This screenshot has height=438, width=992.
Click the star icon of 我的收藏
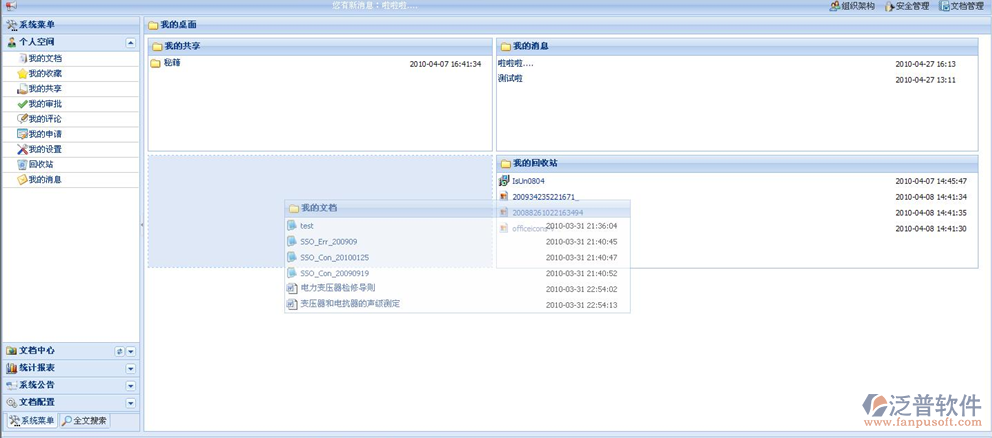click(22, 74)
